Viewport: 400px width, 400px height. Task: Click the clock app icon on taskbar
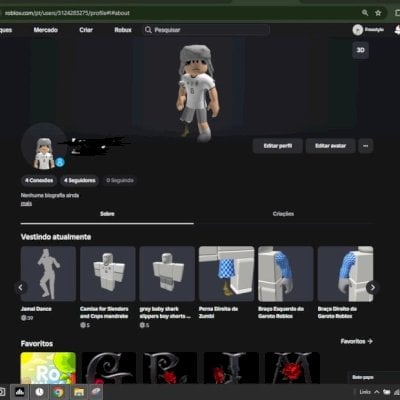click(x=39, y=392)
